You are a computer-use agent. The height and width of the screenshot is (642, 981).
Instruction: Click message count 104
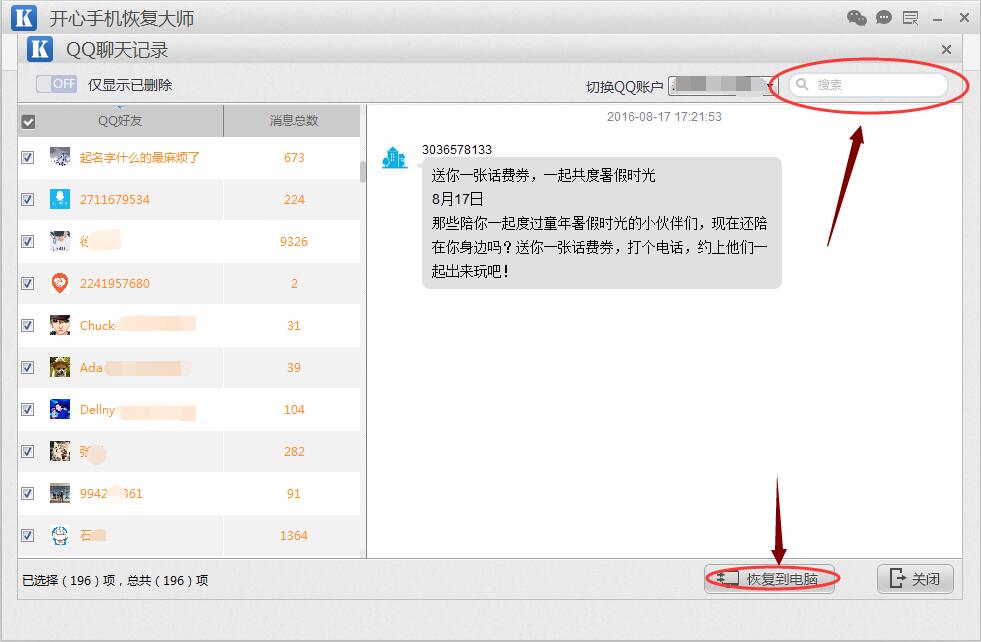294,410
